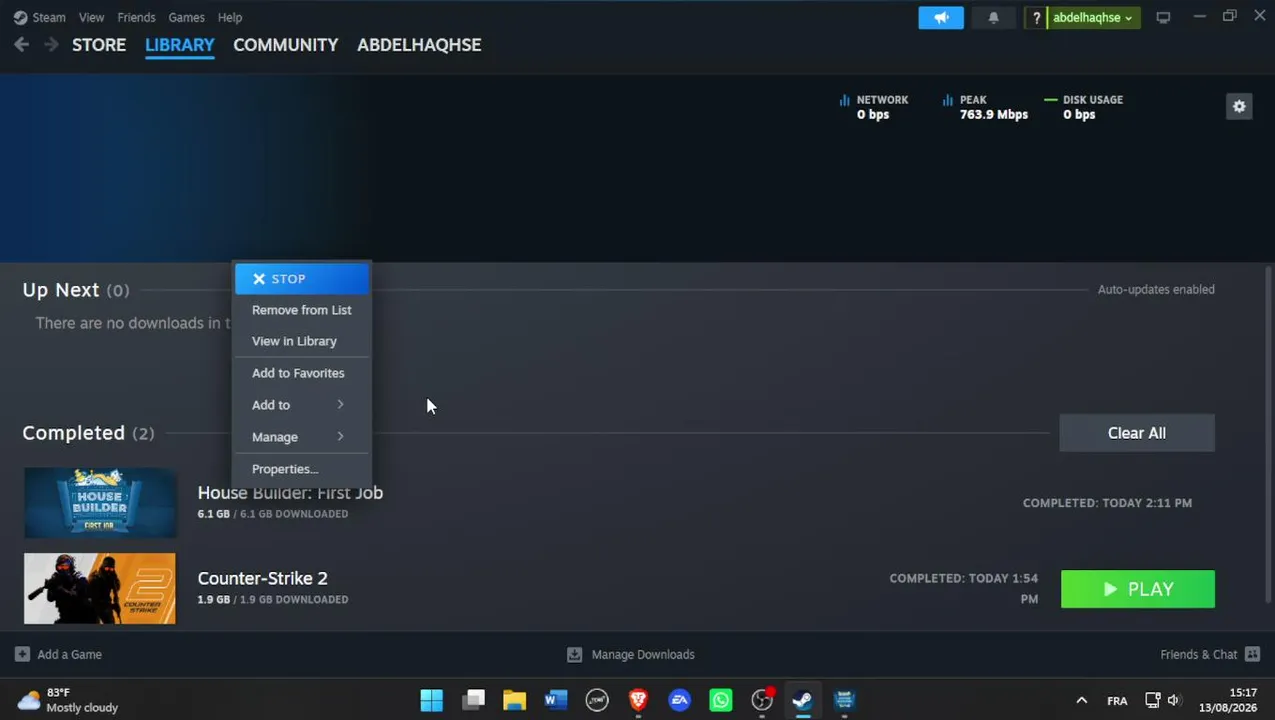
Task: Click the Up Next heading
Action: click(61, 290)
